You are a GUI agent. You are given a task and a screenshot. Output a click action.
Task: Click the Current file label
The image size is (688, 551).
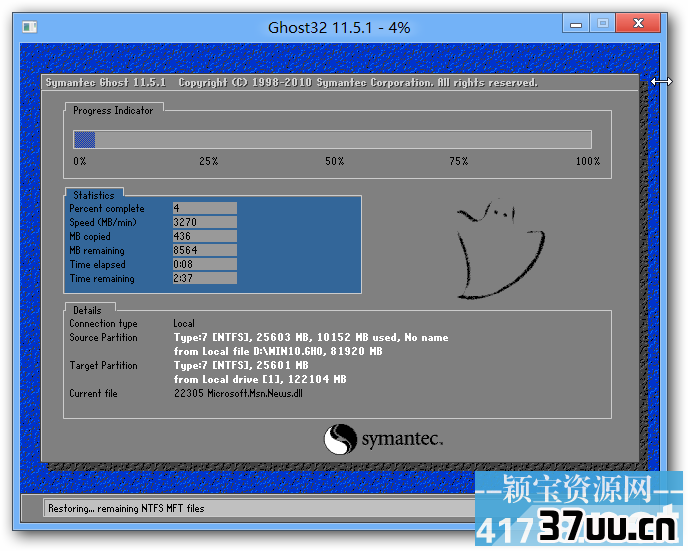(93, 394)
